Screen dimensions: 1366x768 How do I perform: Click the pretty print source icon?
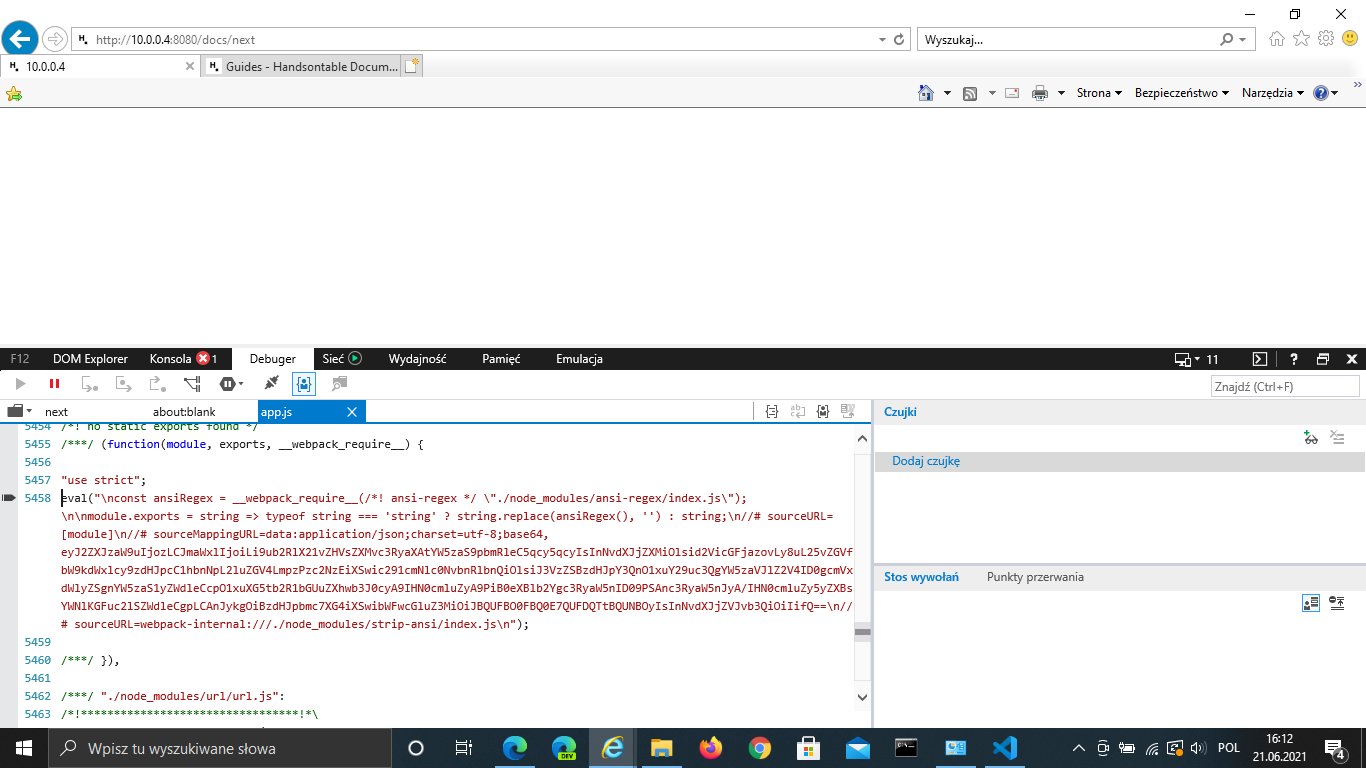pyautogui.click(x=770, y=411)
